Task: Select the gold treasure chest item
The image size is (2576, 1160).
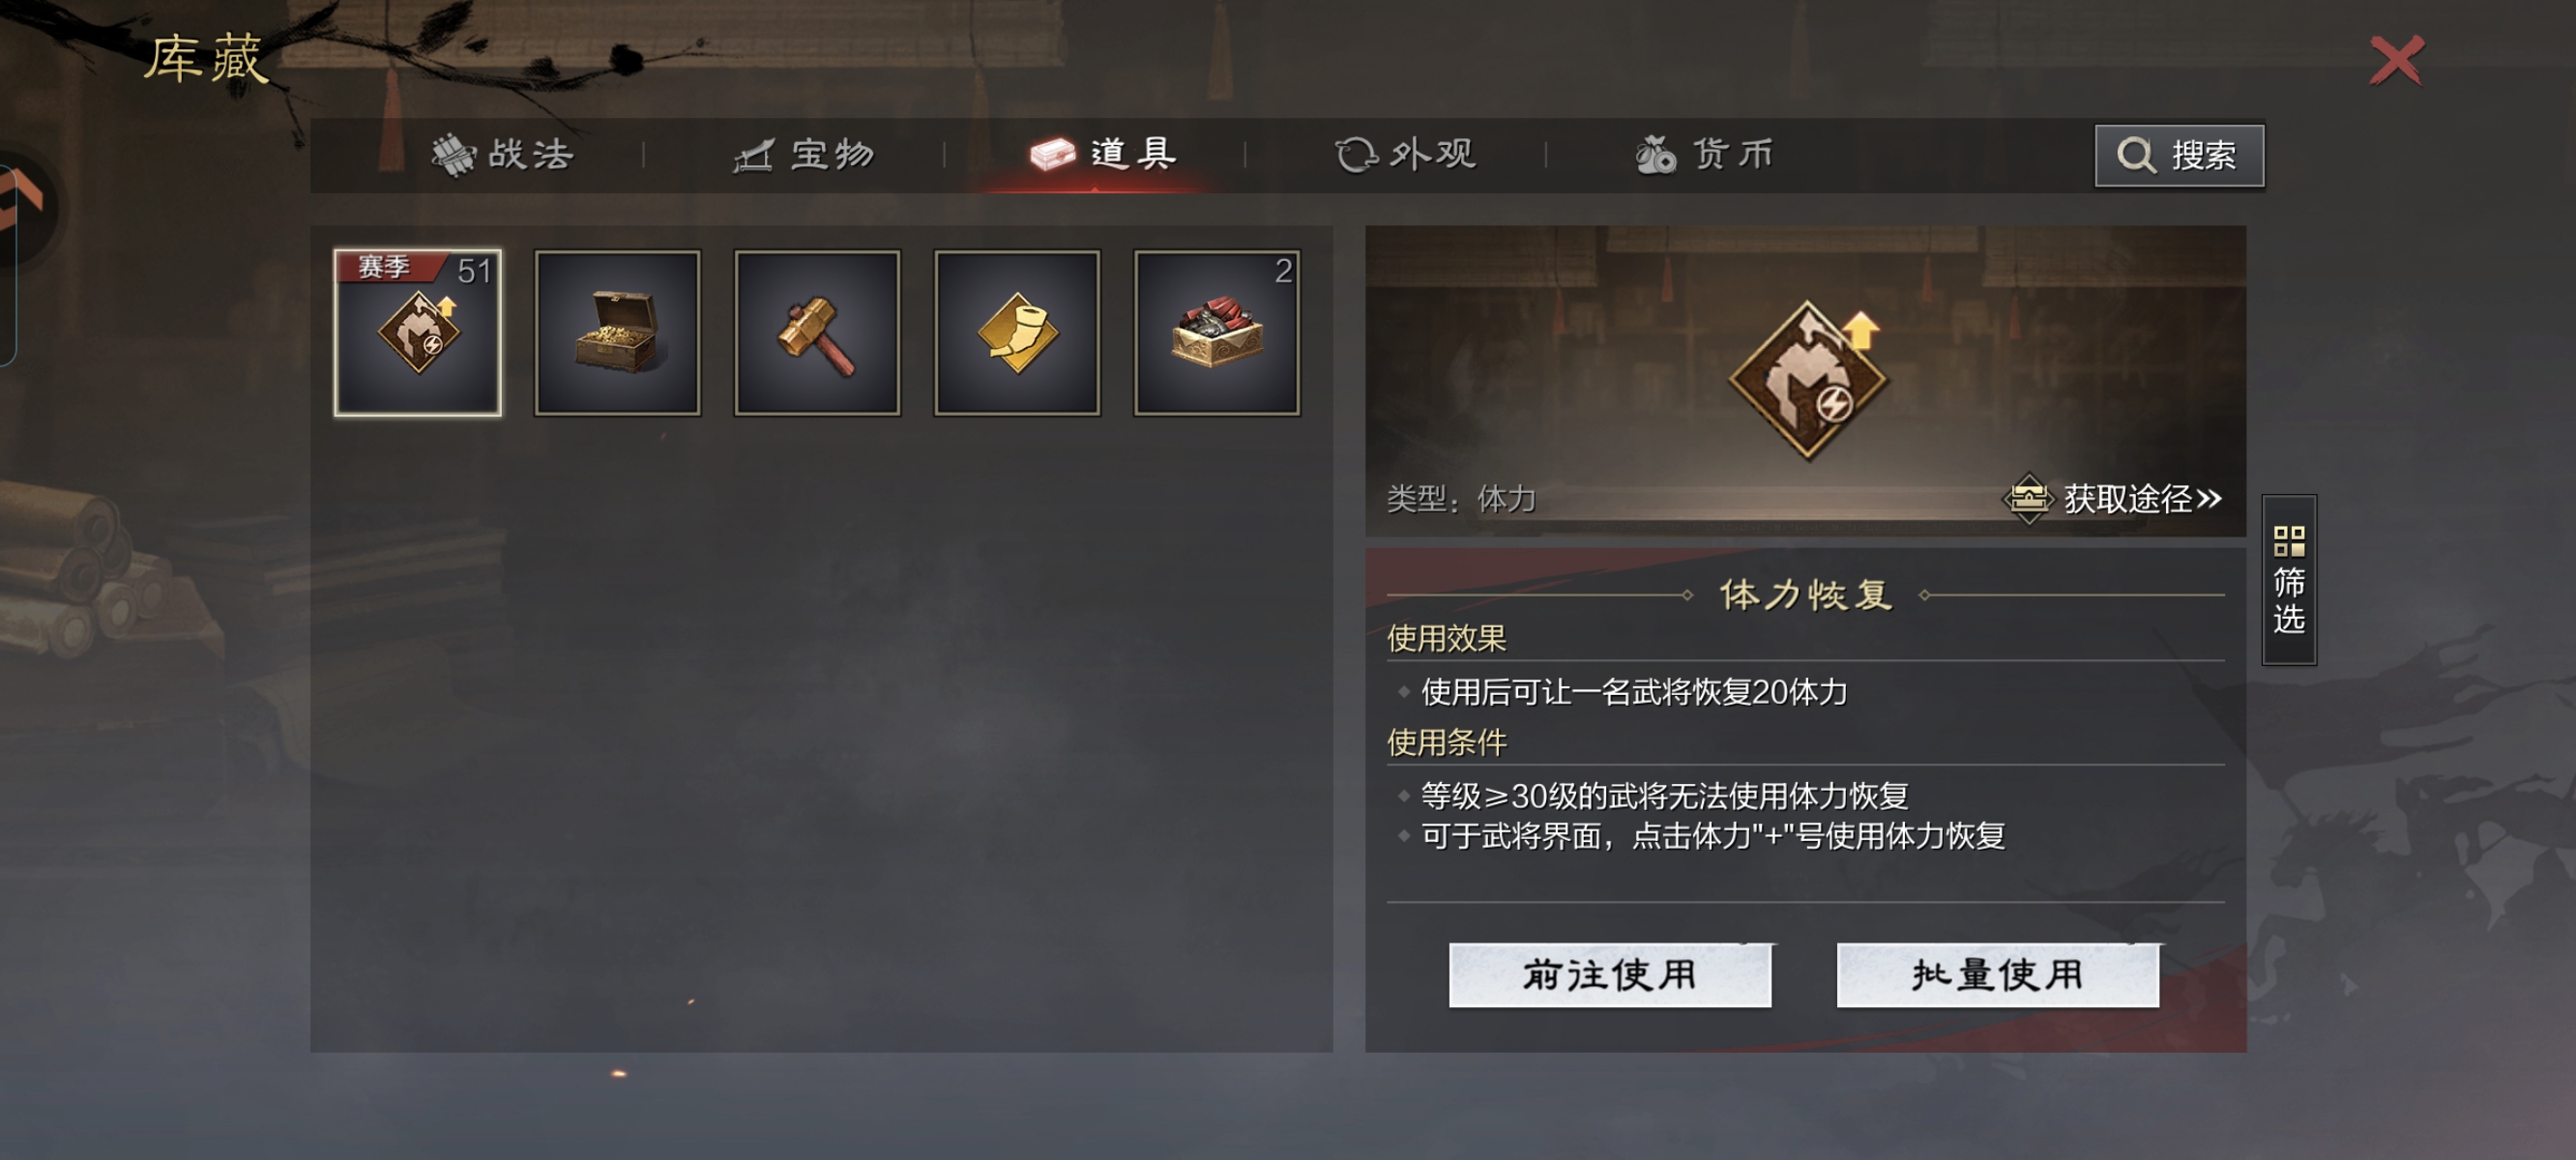Action: click(617, 332)
